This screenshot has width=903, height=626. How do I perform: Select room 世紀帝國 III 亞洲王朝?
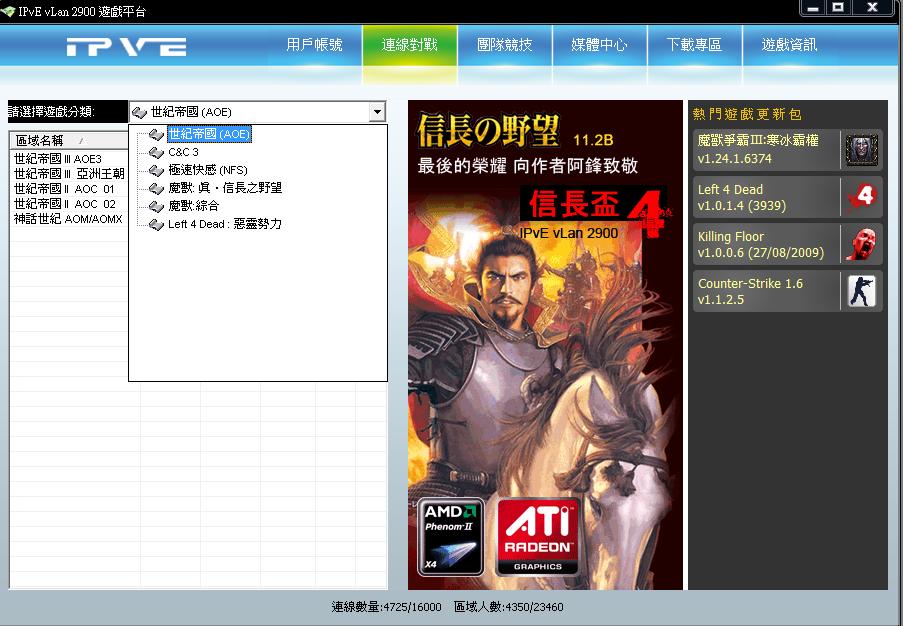[x=69, y=174]
